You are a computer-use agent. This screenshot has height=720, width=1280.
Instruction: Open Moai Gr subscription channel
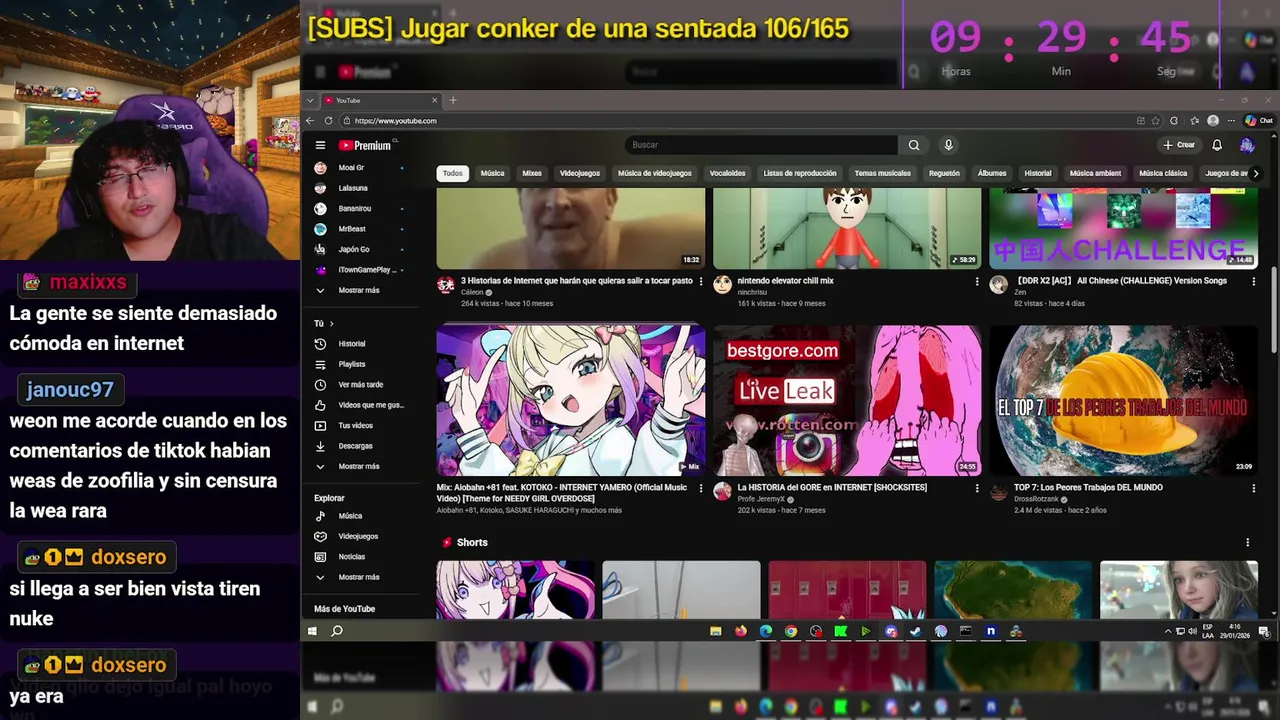click(x=350, y=168)
